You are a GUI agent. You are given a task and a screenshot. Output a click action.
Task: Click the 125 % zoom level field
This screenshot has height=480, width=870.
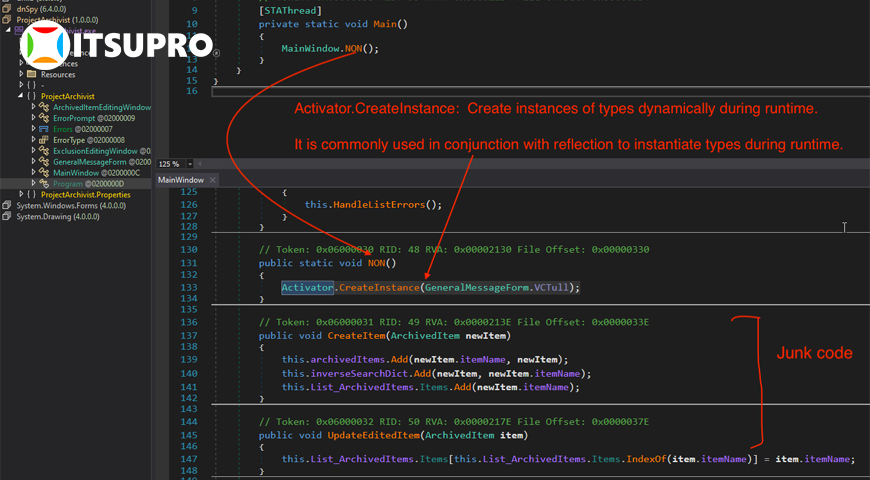pos(171,164)
